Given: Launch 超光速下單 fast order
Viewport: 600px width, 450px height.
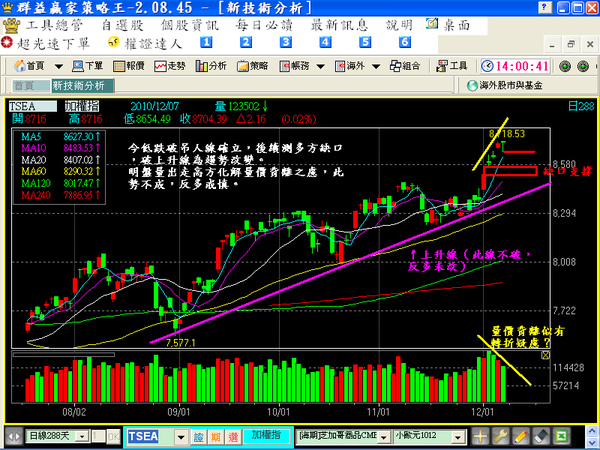Looking at the screenshot, I should [x=46, y=43].
